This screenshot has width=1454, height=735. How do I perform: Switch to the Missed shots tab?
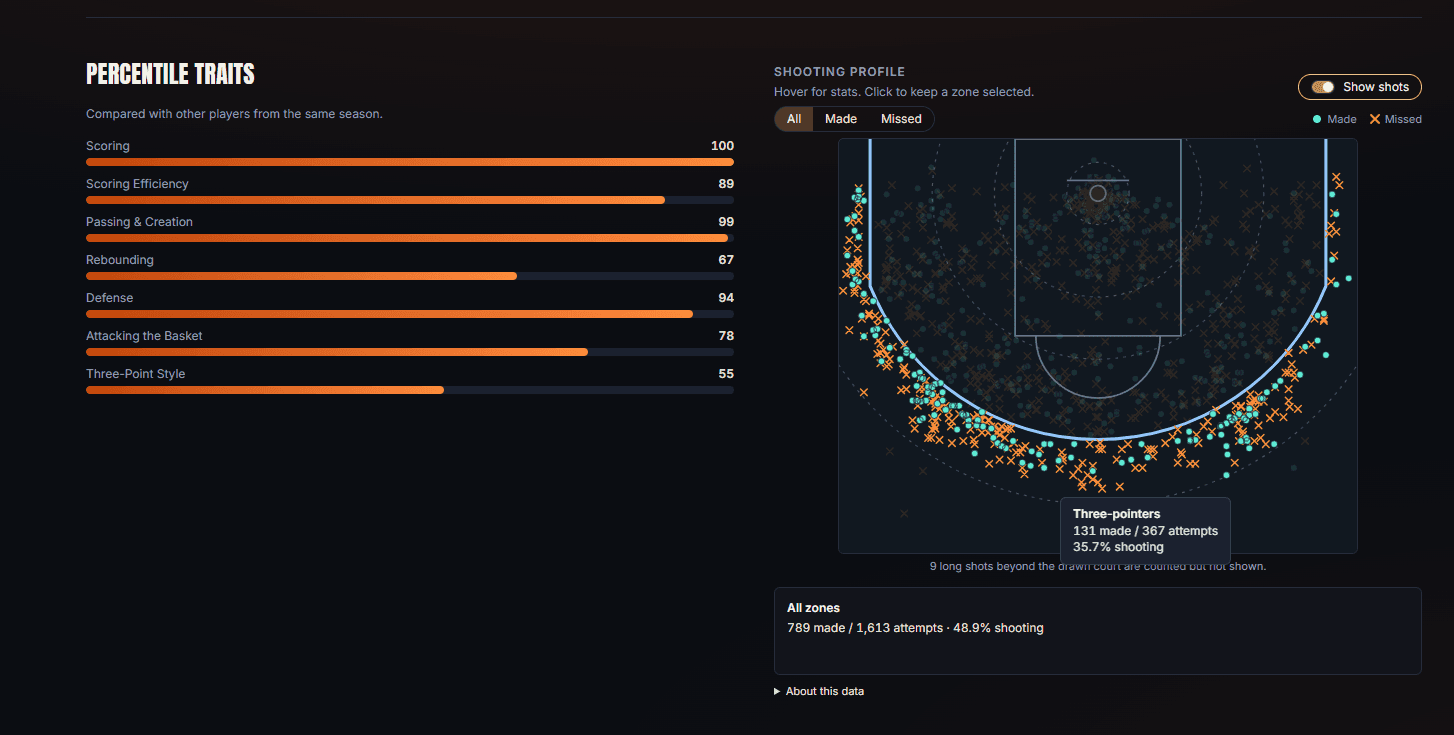click(901, 119)
